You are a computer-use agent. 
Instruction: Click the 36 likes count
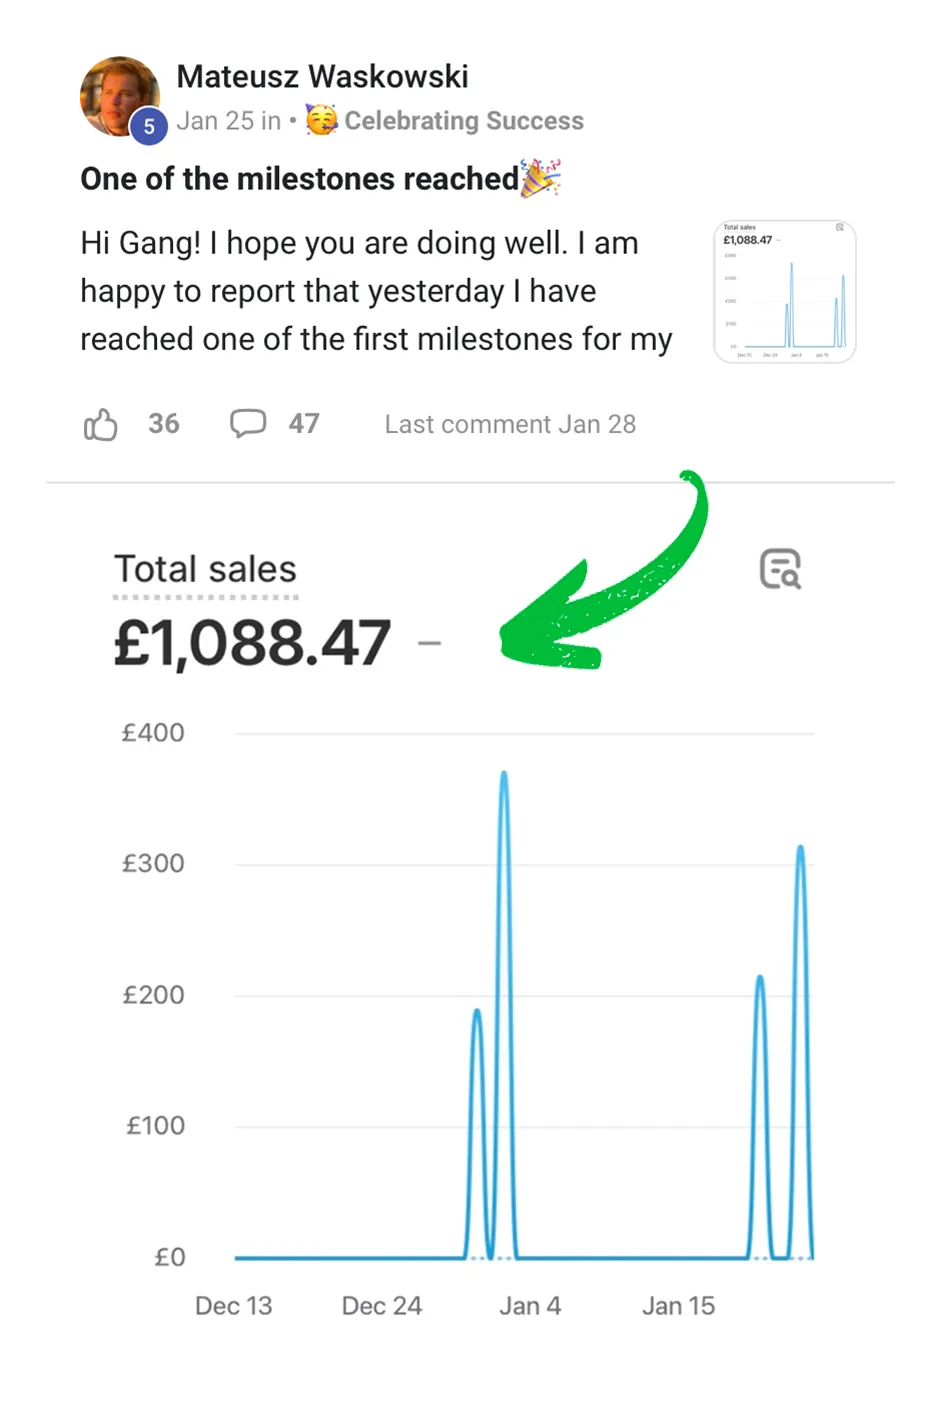[164, 424]
